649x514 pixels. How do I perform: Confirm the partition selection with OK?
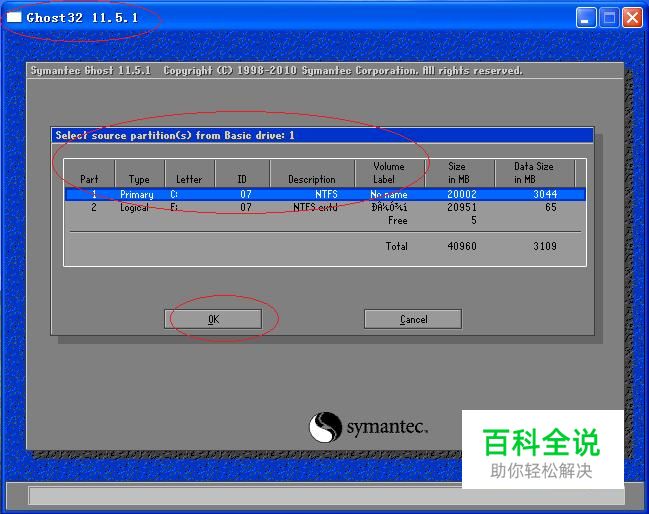pyautogui.click(x=213, y=319)
